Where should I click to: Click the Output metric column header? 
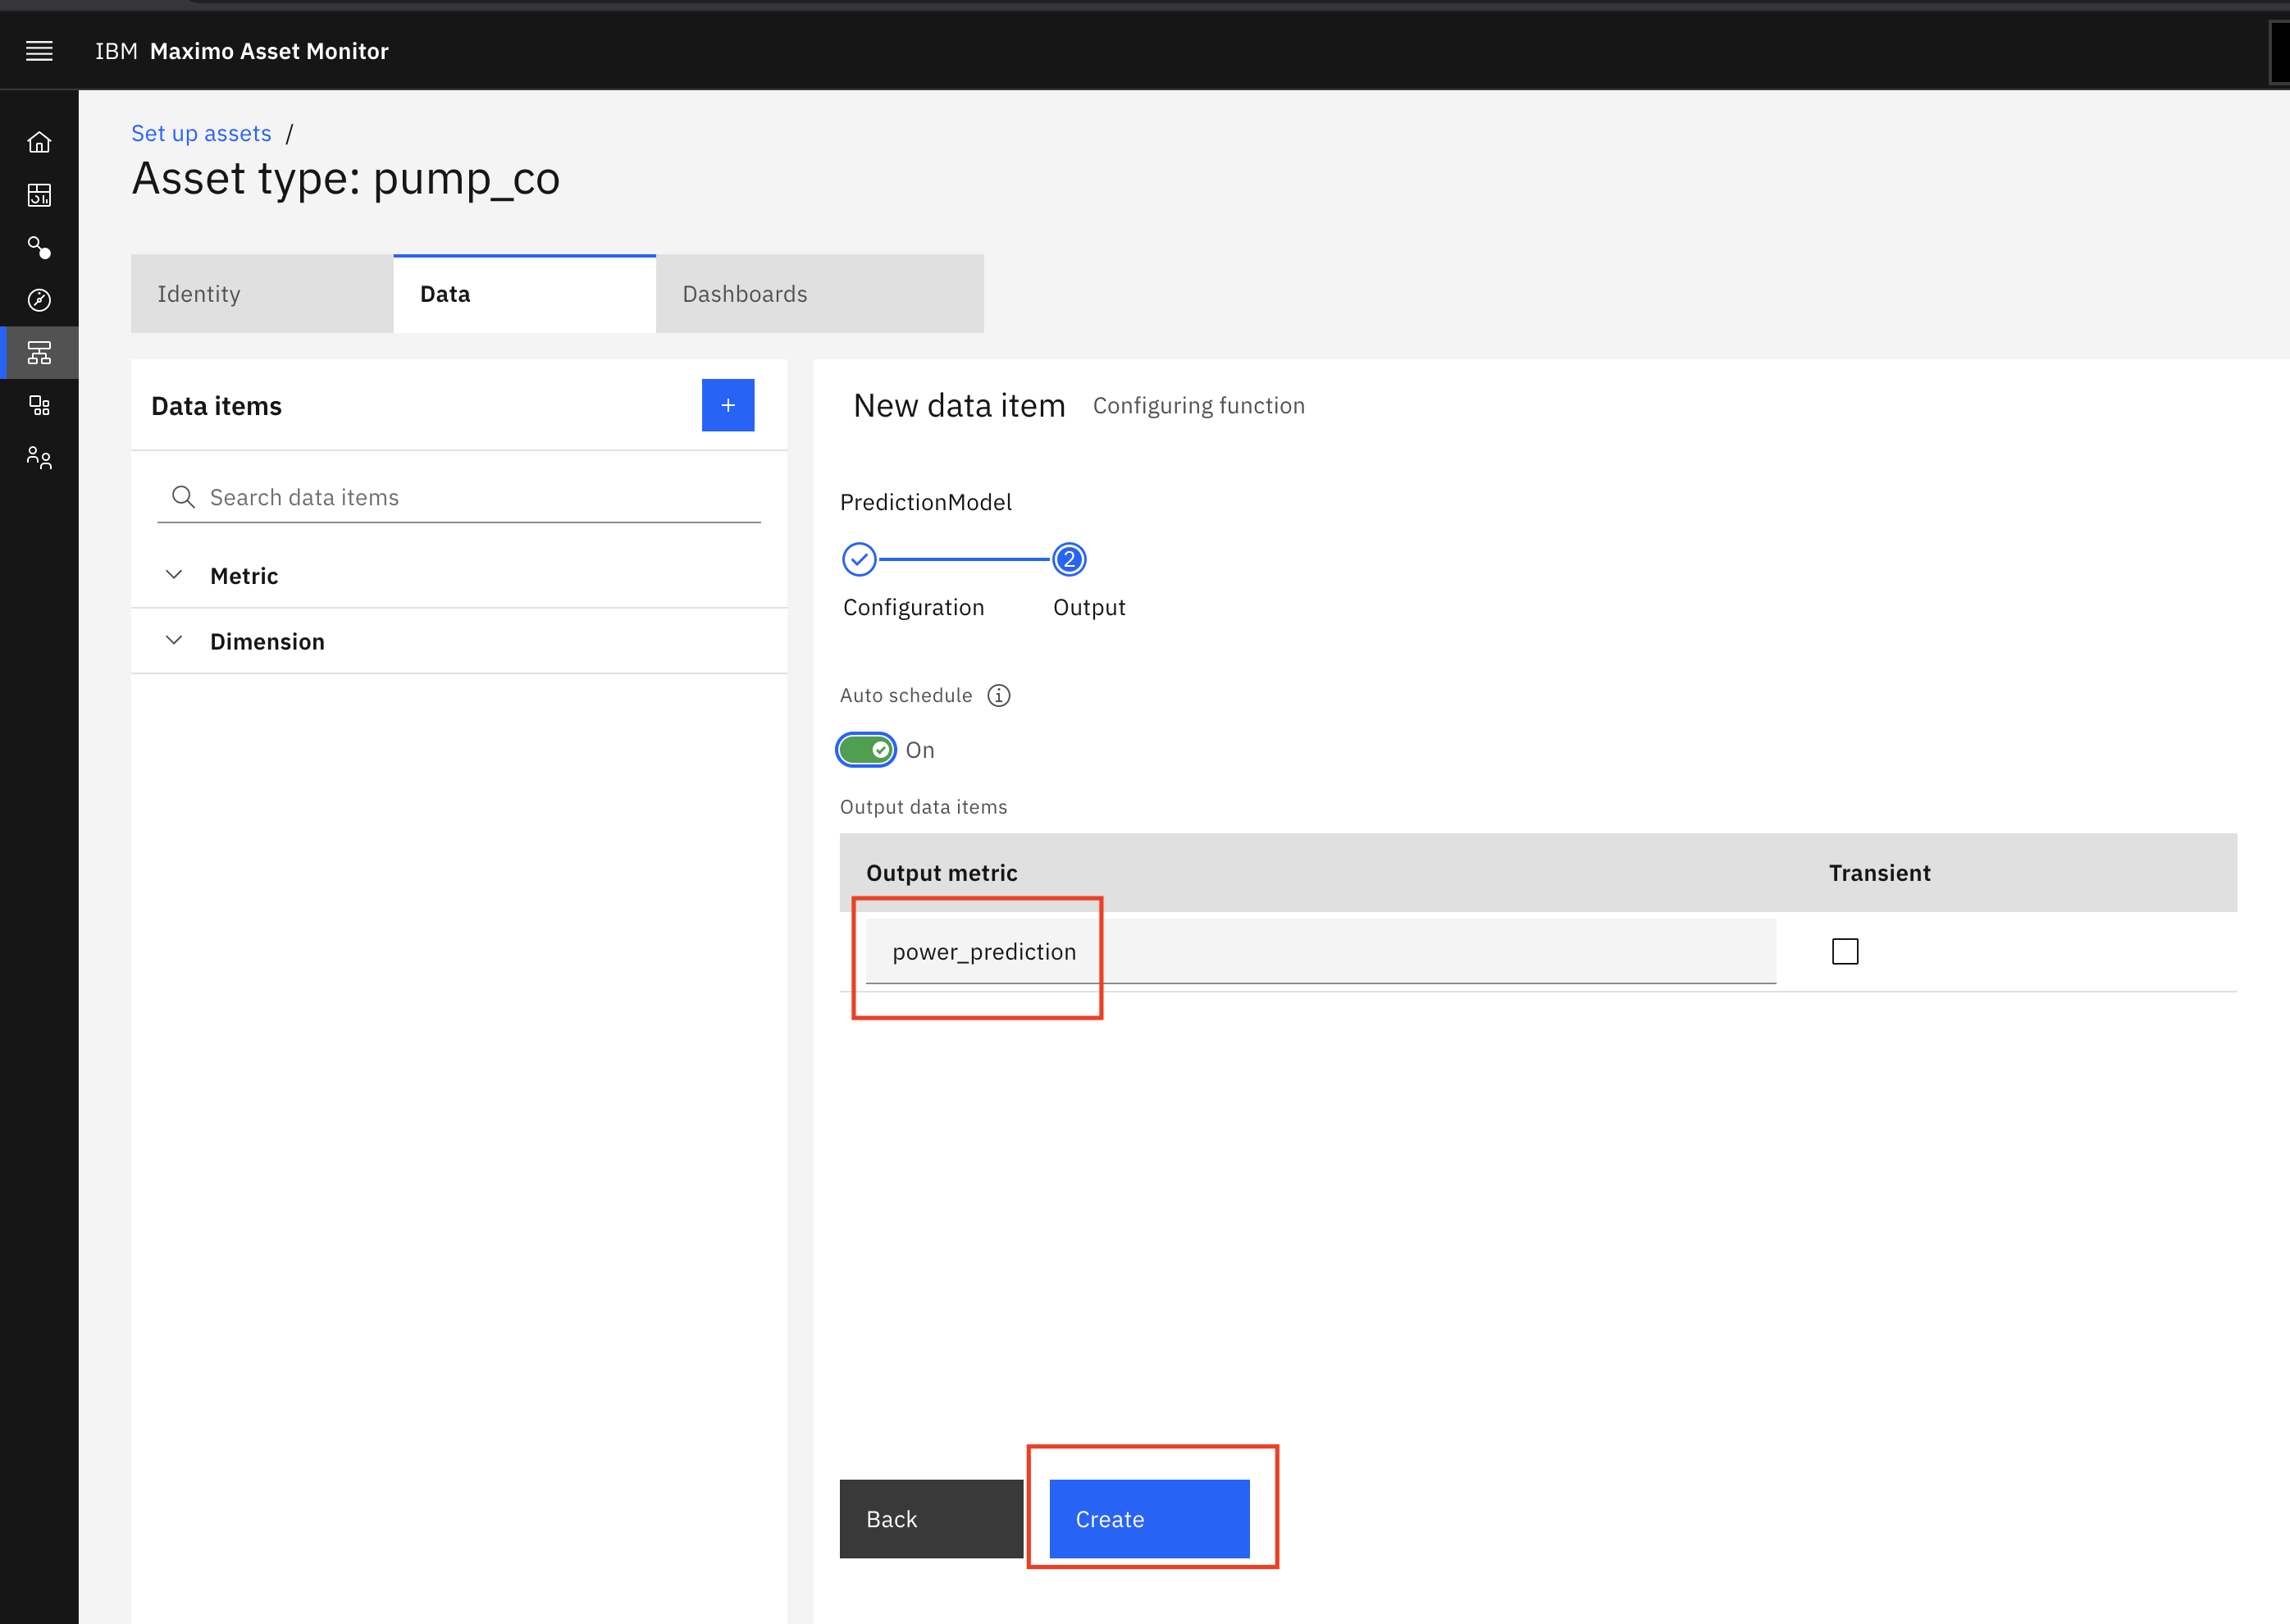click(941, 873)
